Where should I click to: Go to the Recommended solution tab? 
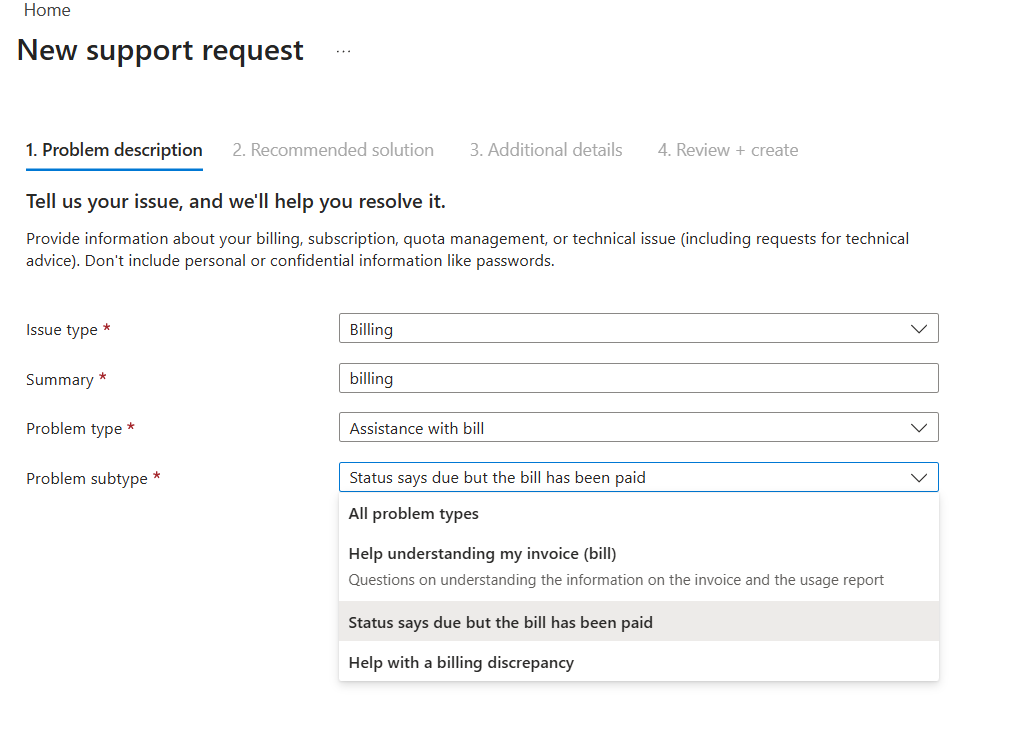tap(333, 150)
